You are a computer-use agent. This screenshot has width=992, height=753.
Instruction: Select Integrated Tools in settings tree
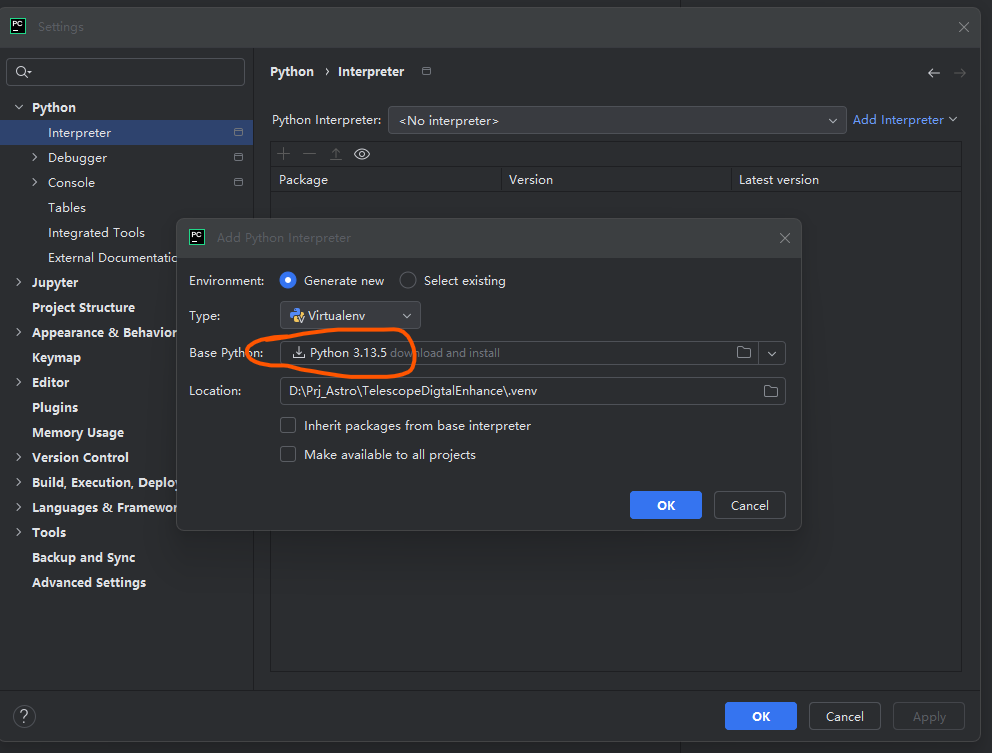click(x=96, y=232)
